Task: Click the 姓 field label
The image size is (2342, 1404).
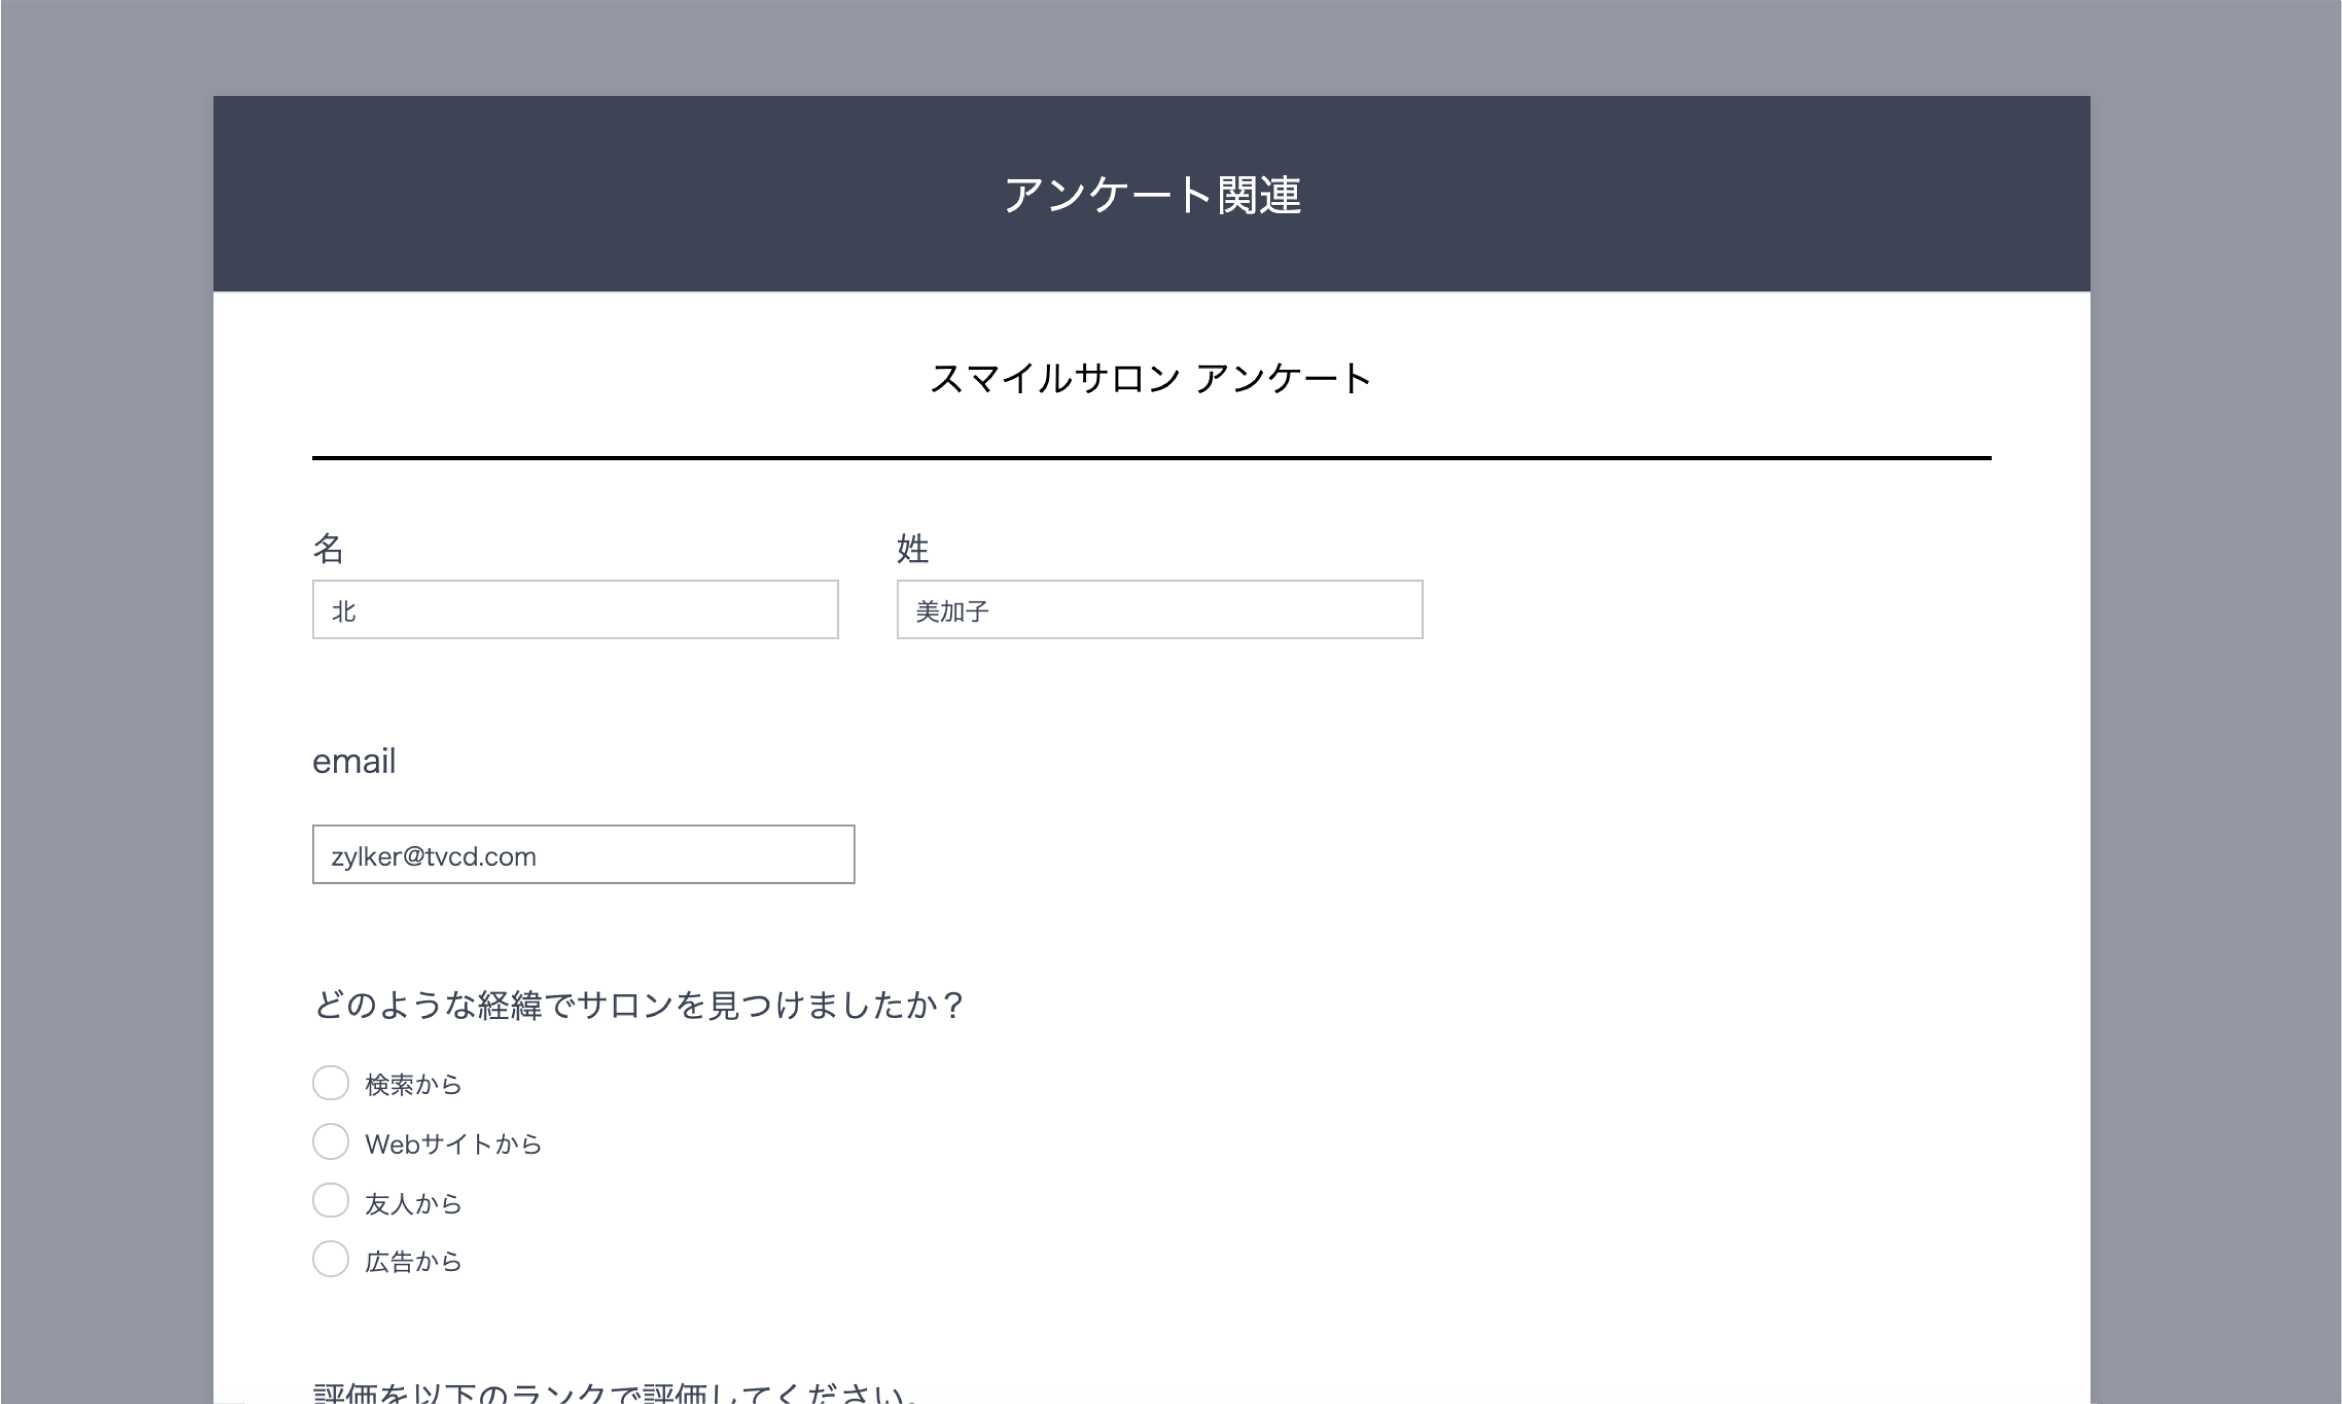Action: coord(912,548)
